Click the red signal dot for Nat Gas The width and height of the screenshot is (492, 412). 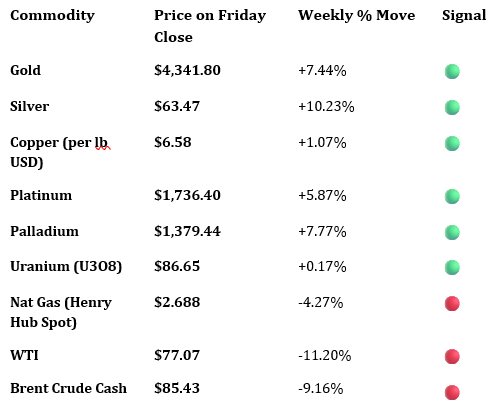[452, 303]
